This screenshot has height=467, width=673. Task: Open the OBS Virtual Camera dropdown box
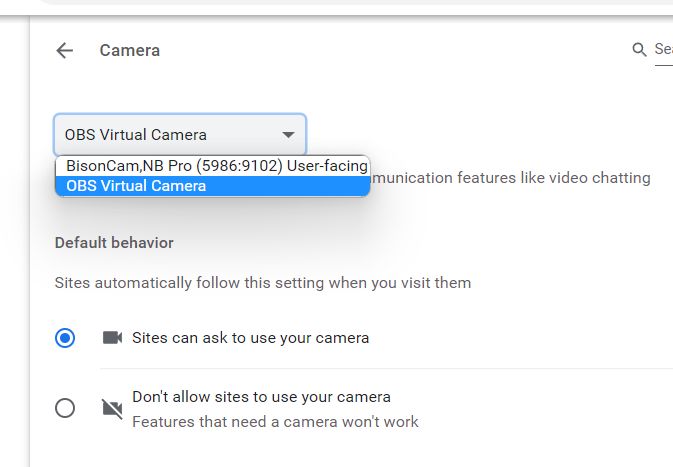pos(180,134)
